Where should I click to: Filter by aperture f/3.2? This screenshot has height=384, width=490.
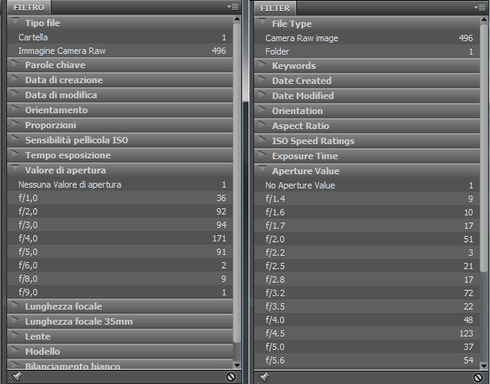[x=367, y=293]
